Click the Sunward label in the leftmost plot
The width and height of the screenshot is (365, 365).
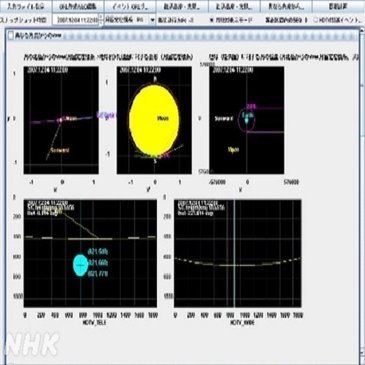tap(60, 150)
